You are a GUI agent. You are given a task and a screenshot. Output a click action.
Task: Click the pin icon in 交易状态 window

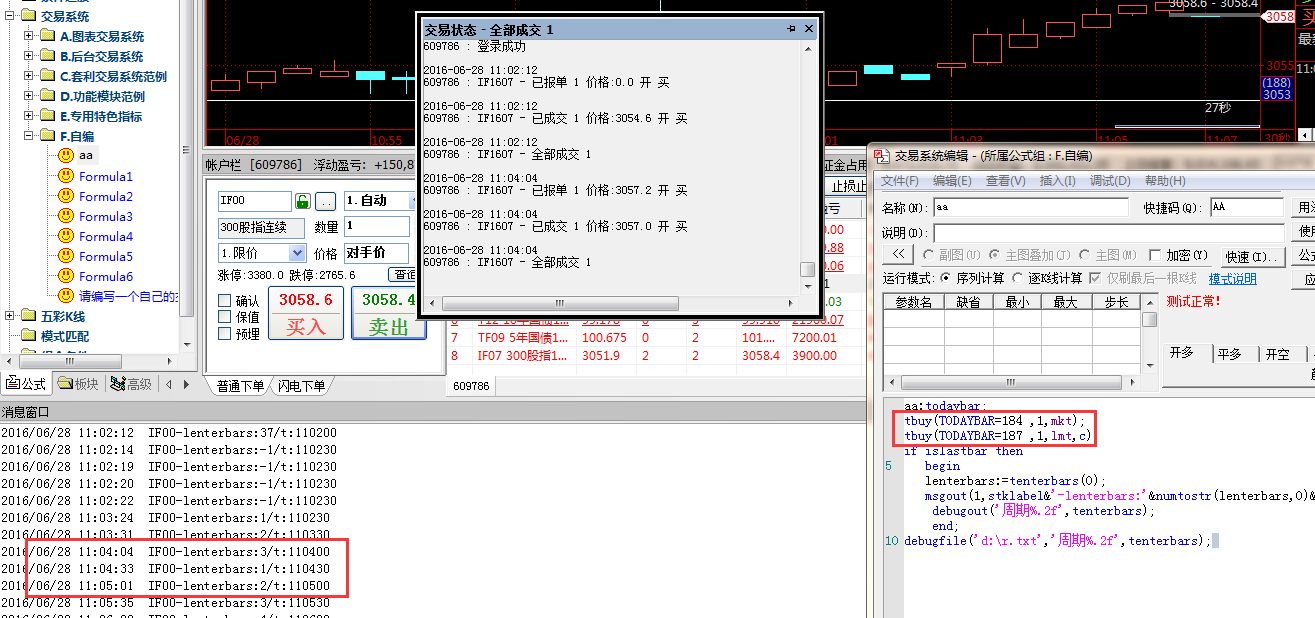(x=791, y=30)
